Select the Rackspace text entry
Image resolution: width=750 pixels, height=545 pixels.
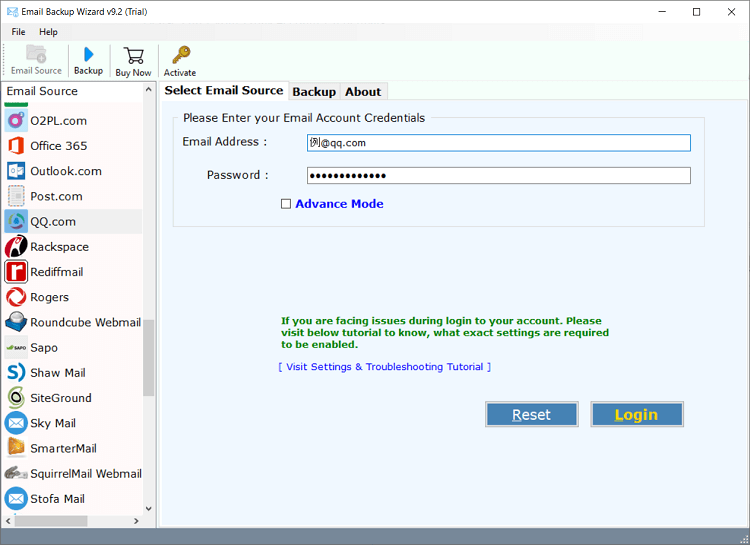[x=59, y=247]
